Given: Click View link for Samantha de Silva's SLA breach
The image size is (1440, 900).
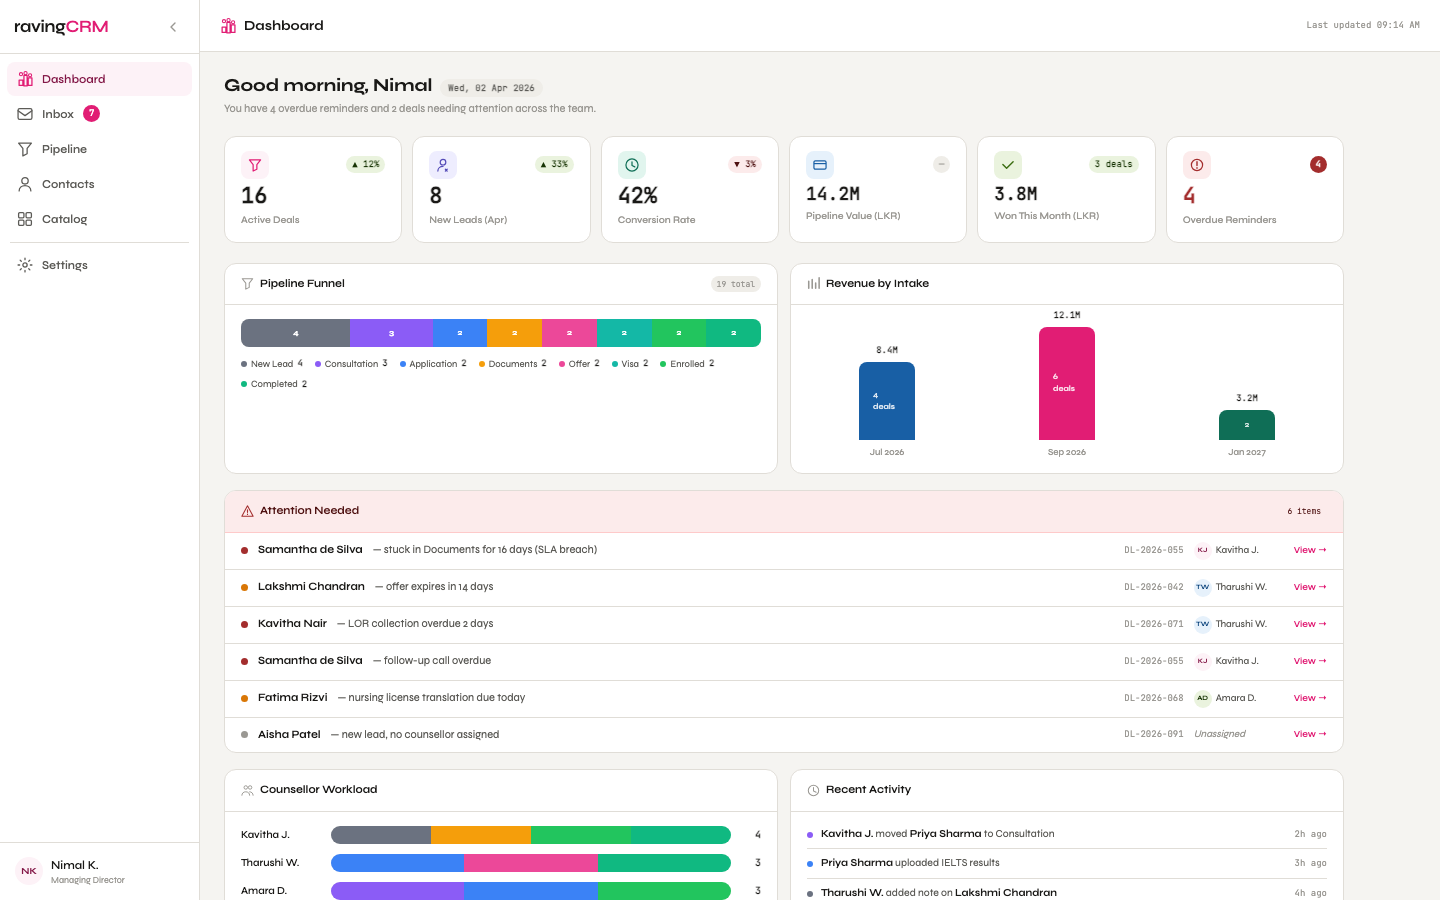Looking at the screenshot, I should click(1309, 549).
